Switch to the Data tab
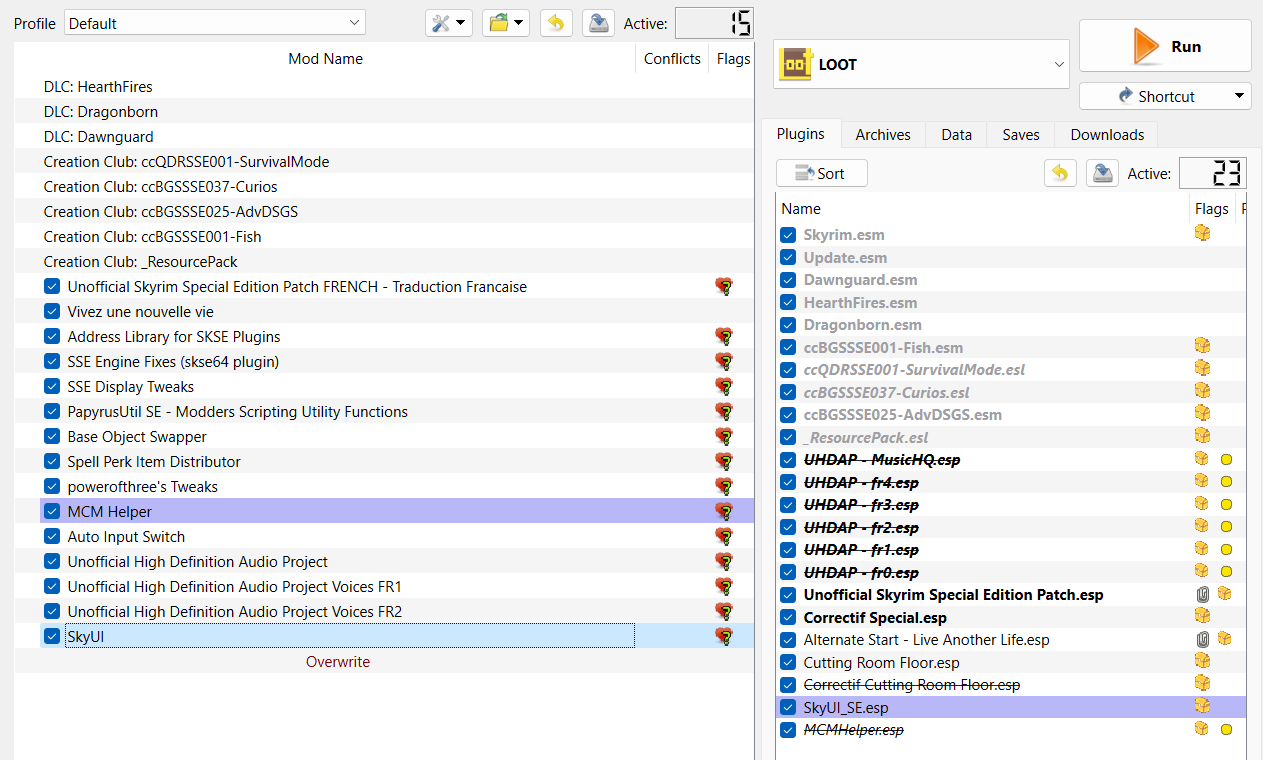The height and width of the screenshot is (760, 1263). click(956, 134)
